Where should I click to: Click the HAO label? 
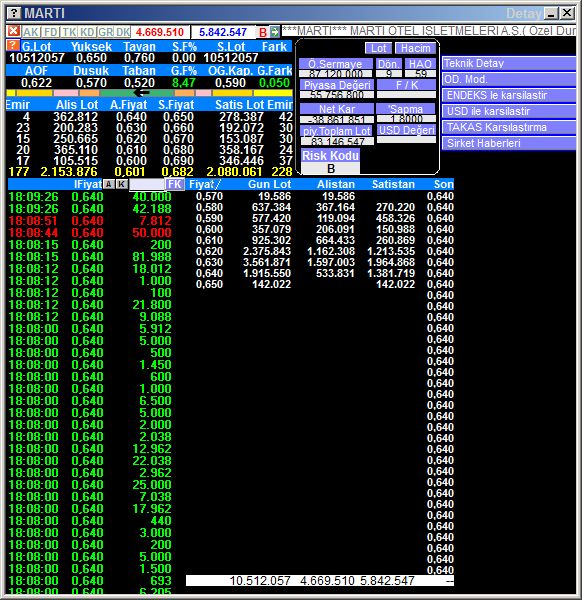click(x=420, y=64)
